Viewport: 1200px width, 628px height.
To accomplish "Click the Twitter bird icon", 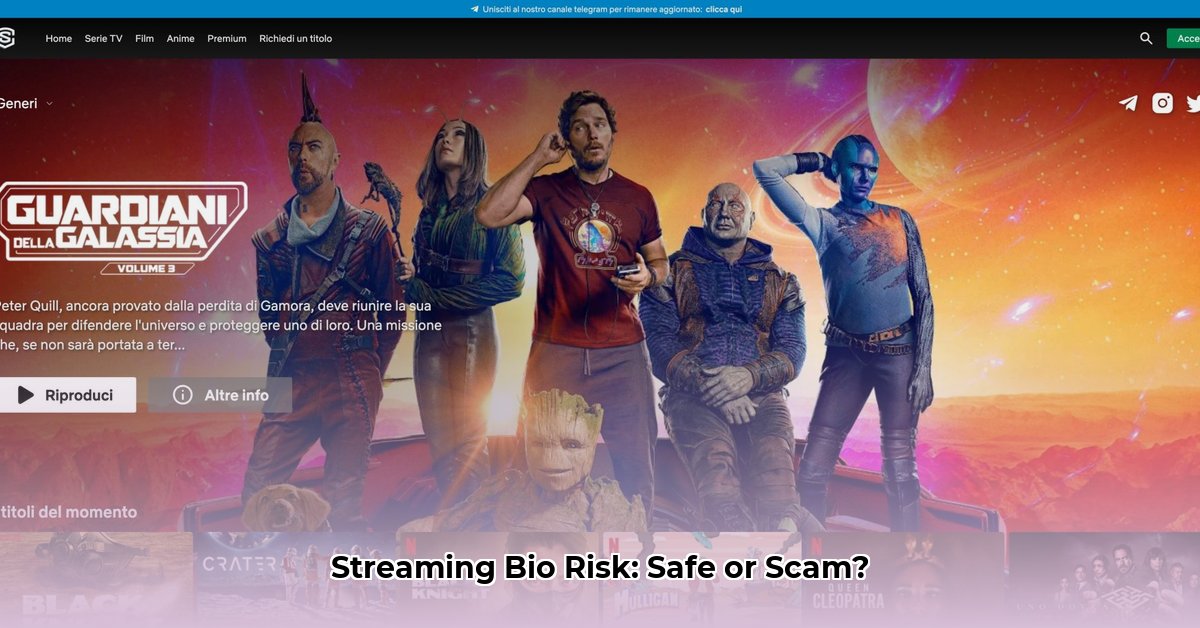I will (x=1192, y=102).
